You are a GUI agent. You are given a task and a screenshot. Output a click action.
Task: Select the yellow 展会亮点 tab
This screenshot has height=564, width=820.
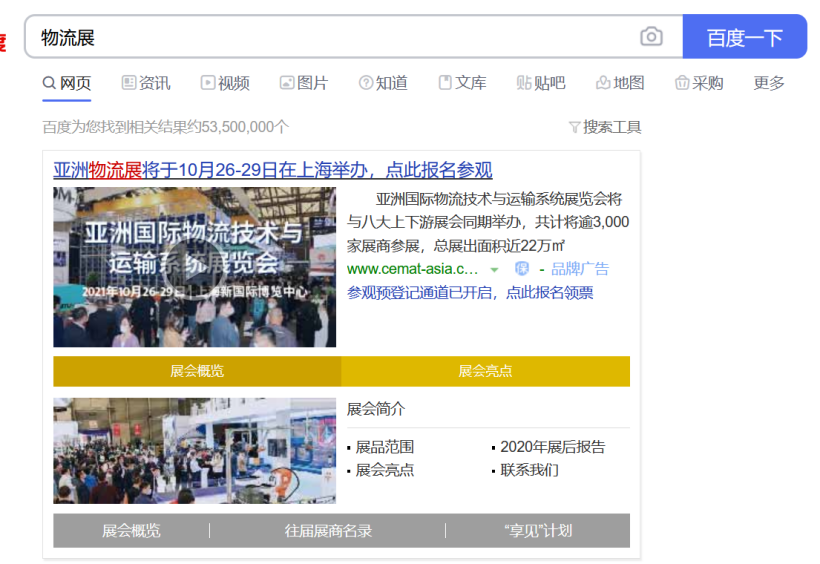pos(485,371)
